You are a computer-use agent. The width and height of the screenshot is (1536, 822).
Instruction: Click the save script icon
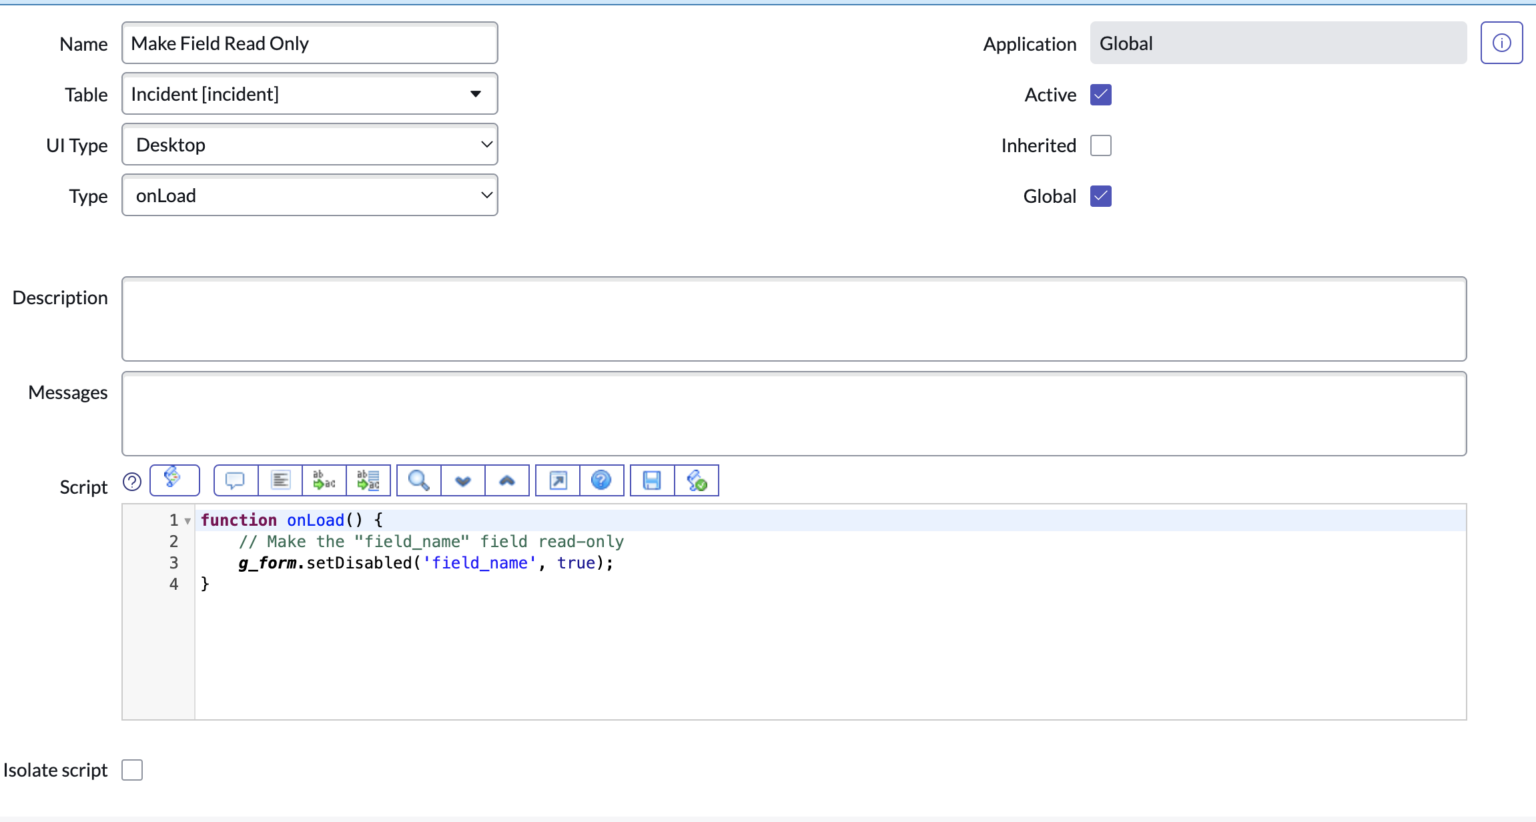pos(651,480)
